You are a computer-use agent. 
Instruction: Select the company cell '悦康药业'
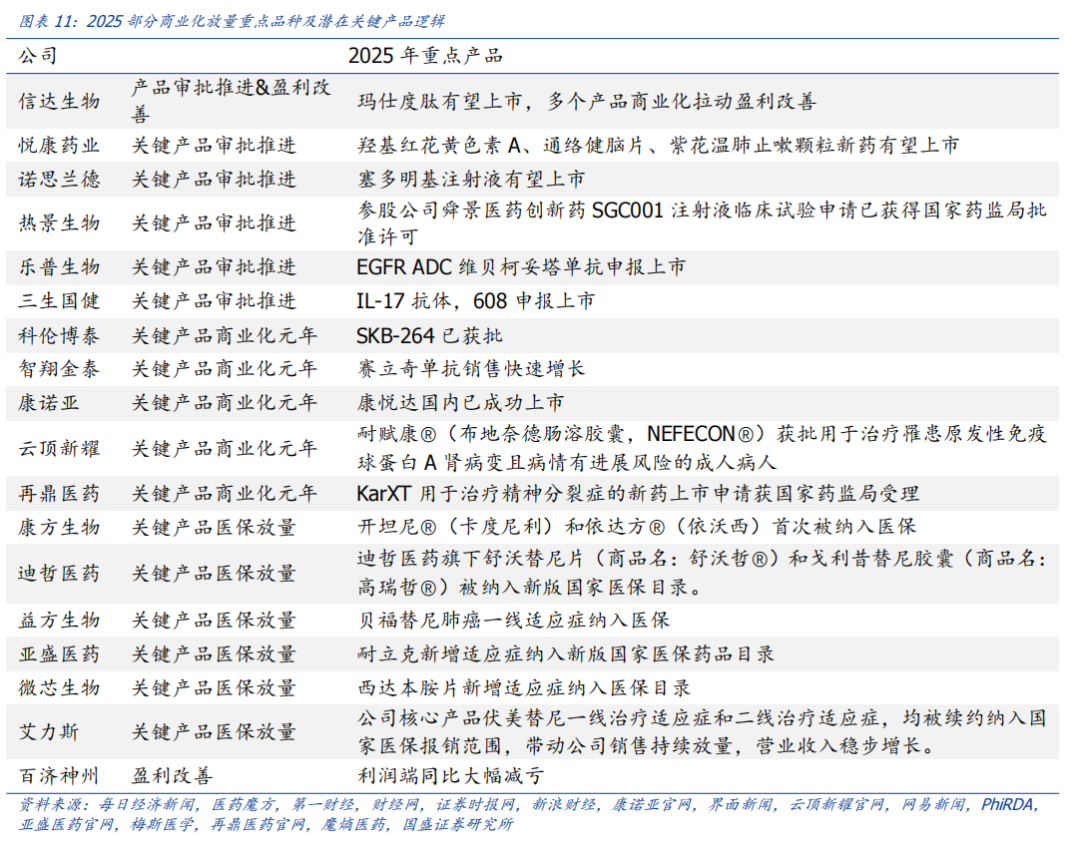coord(59,145)
